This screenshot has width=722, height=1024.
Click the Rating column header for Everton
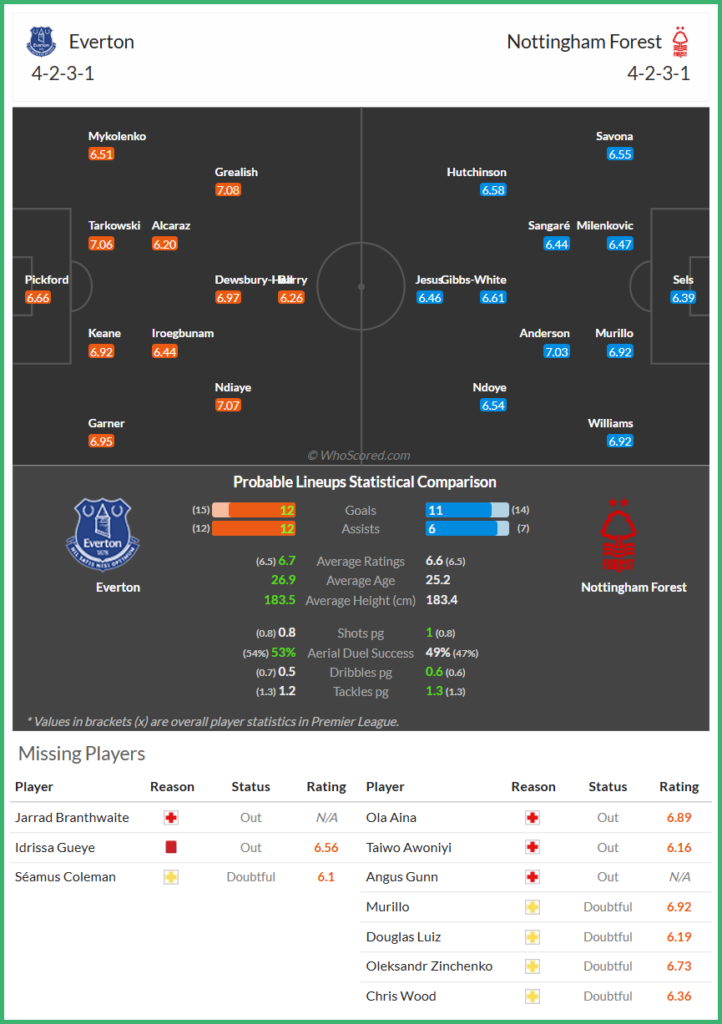click(x=326, y=787)
